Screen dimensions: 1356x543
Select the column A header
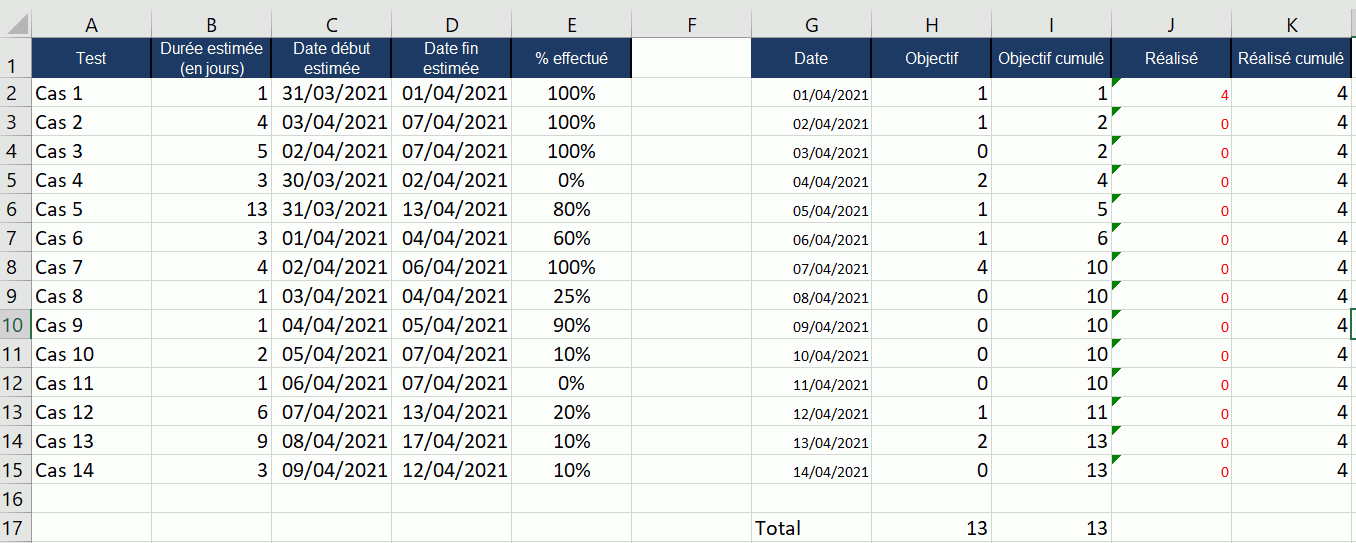point(91,25)
